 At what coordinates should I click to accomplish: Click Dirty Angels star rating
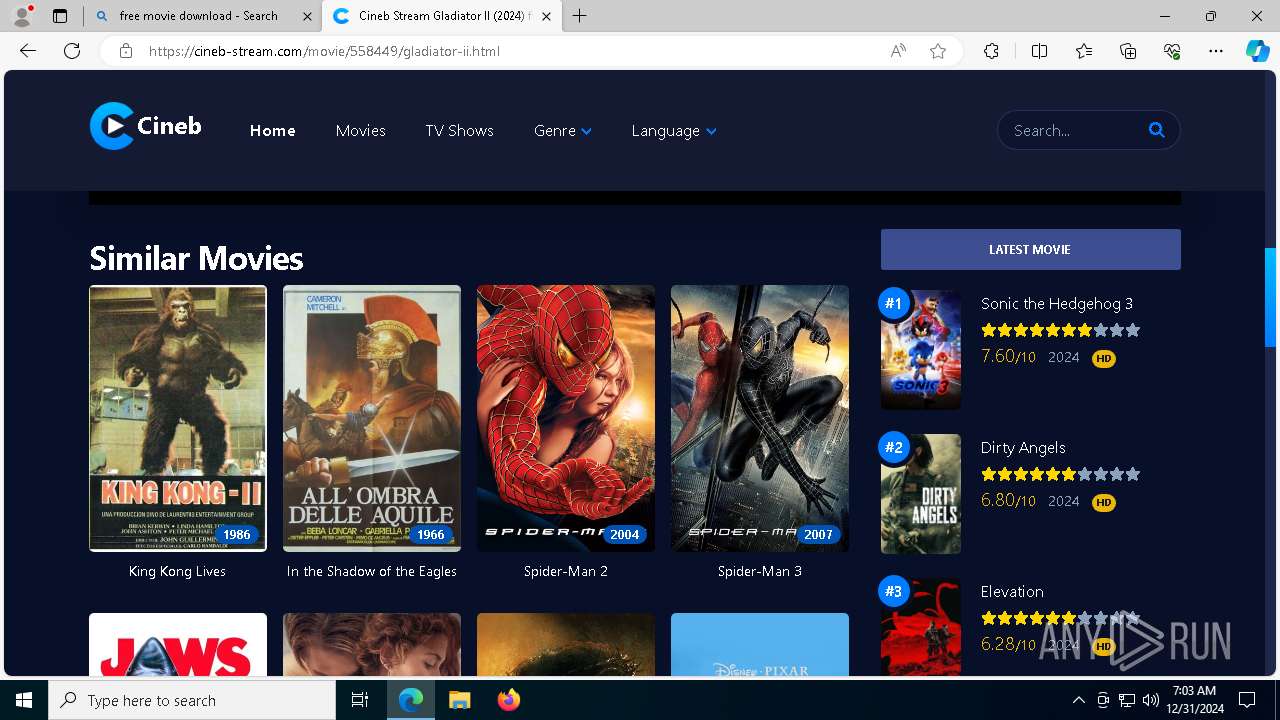[1060, 474]
